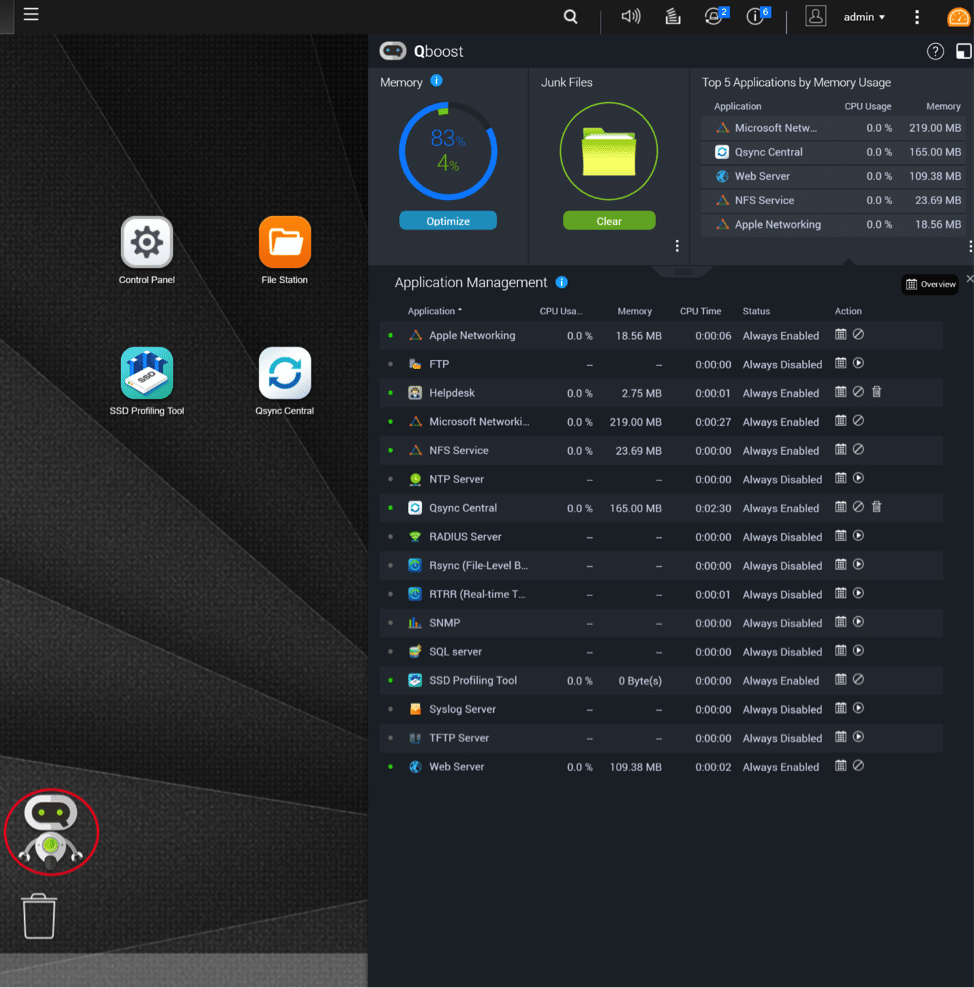
Task: Disable Microsoft Networking service
Action: point(858,421)
